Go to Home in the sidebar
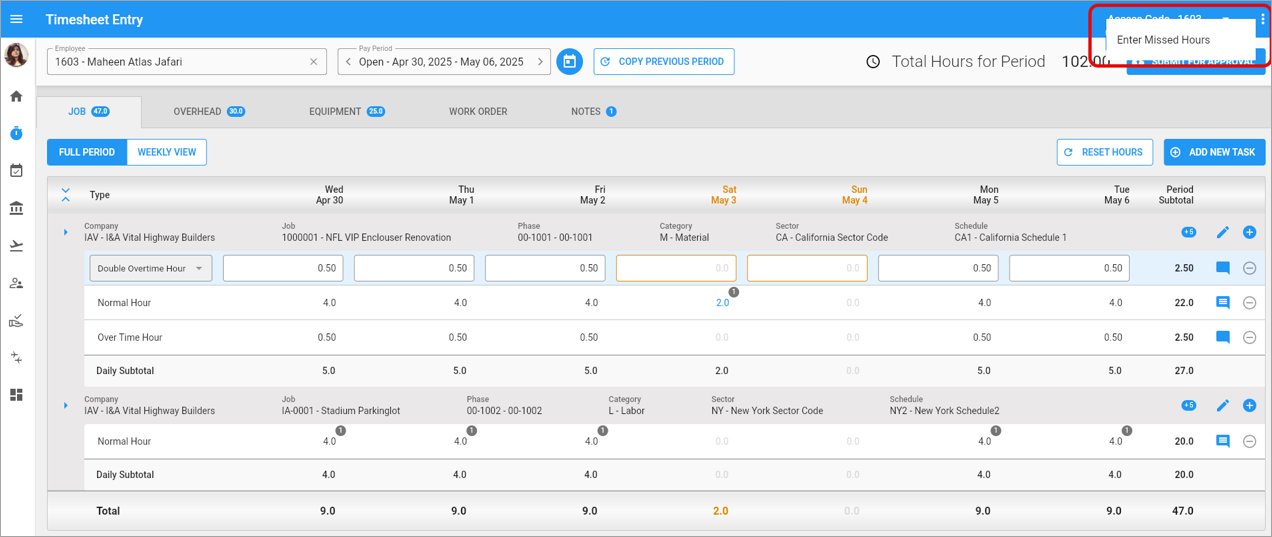The width and height of the screenshot is (1272, 537). 16,96
